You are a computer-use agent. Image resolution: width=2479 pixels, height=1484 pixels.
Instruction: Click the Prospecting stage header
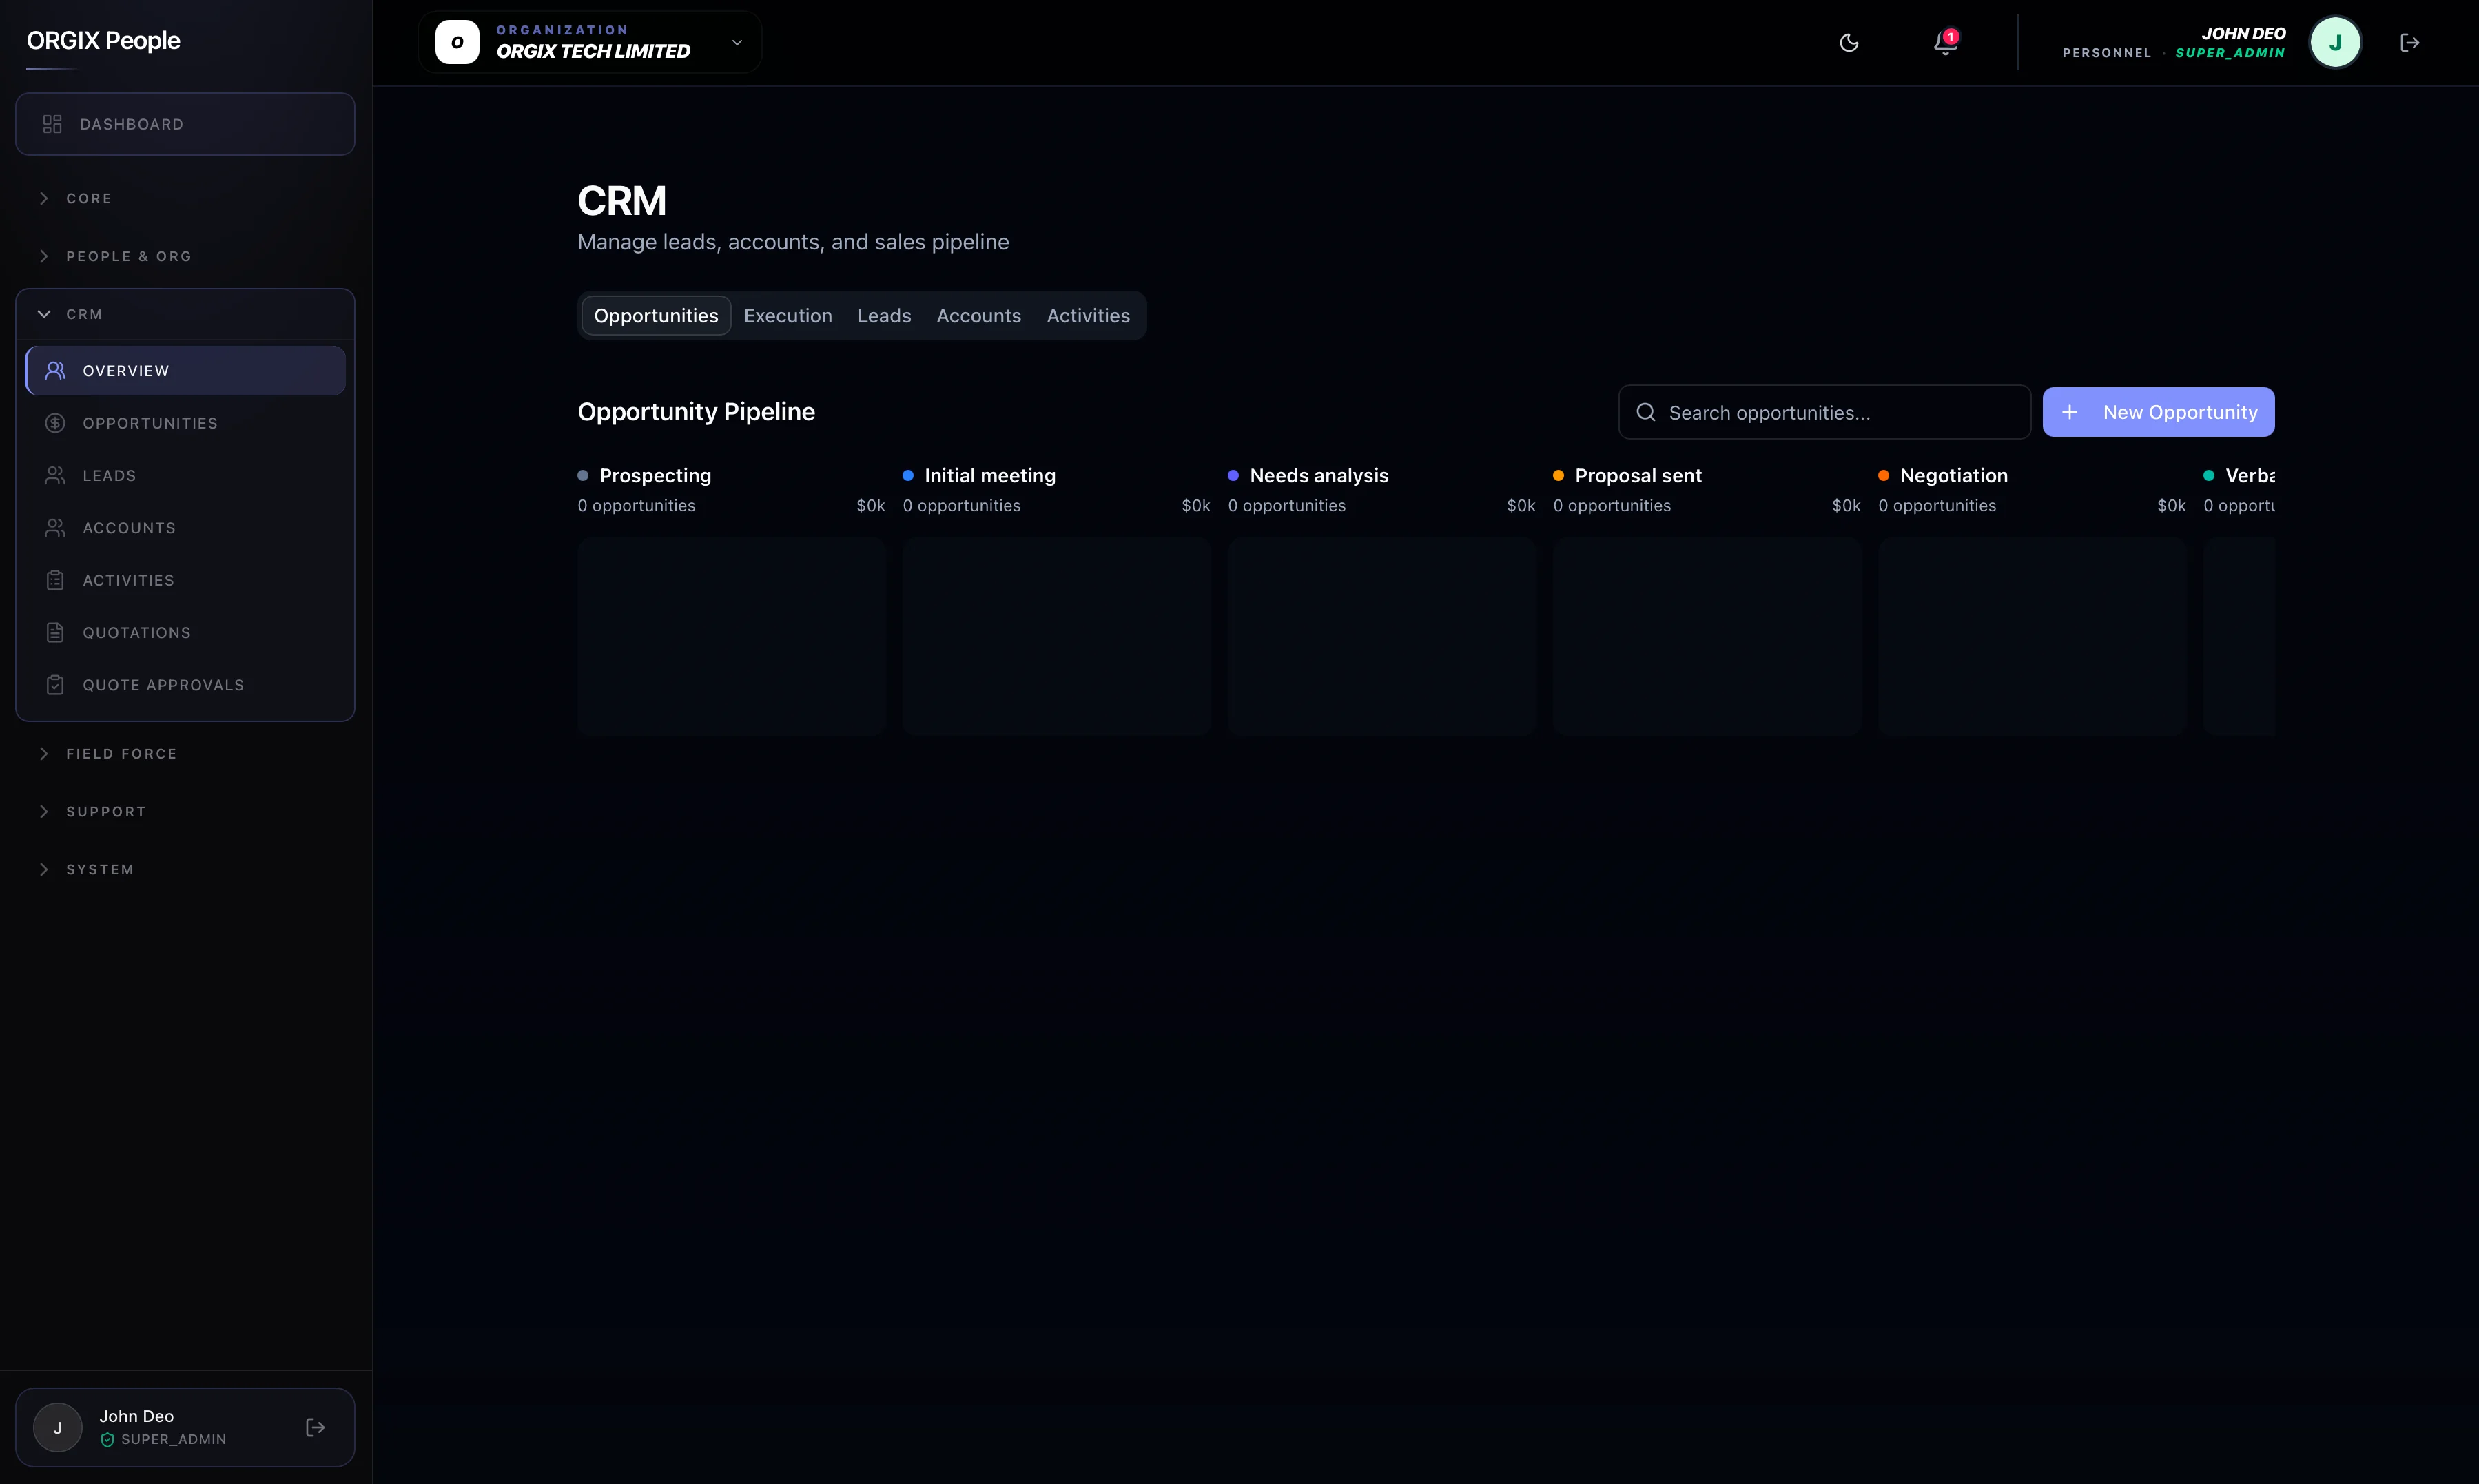(x=655, y=476)
